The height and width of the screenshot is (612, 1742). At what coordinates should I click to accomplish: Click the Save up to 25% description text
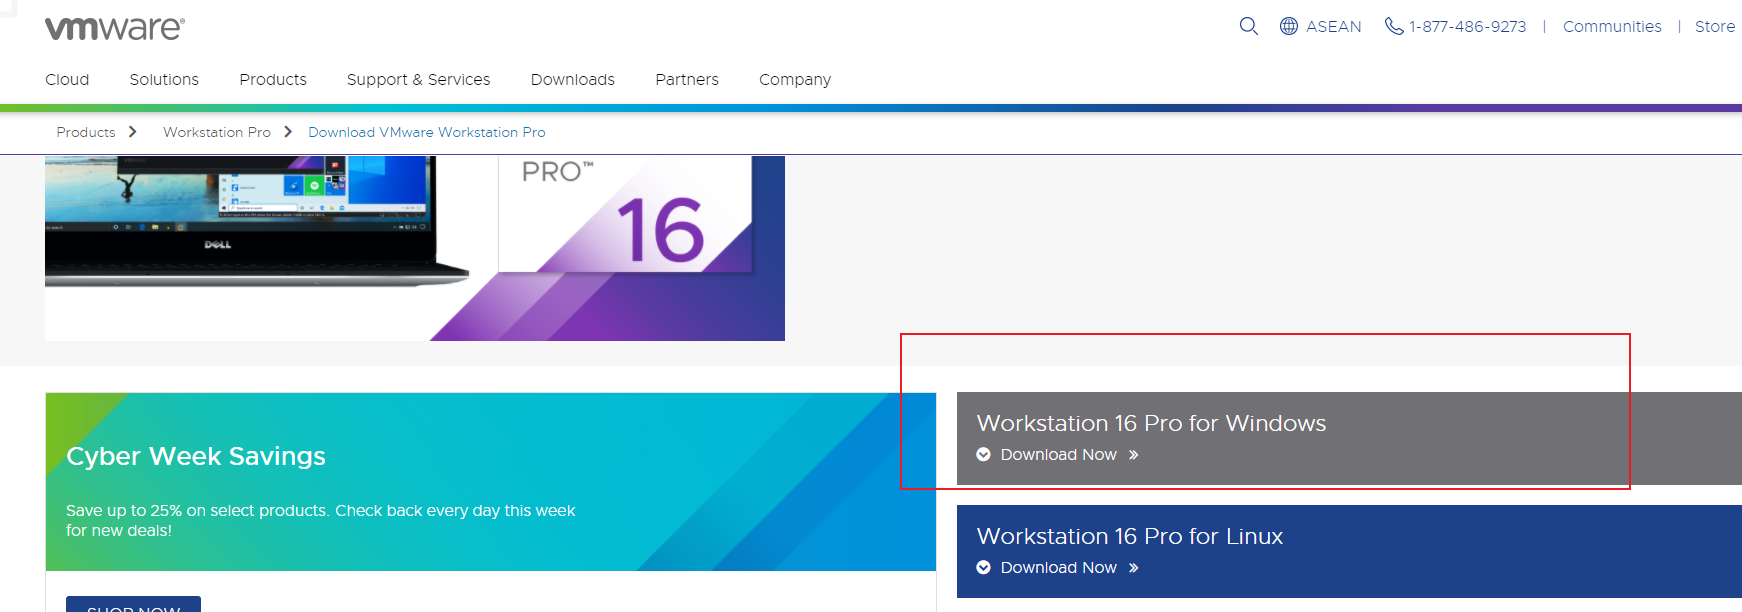321,520
